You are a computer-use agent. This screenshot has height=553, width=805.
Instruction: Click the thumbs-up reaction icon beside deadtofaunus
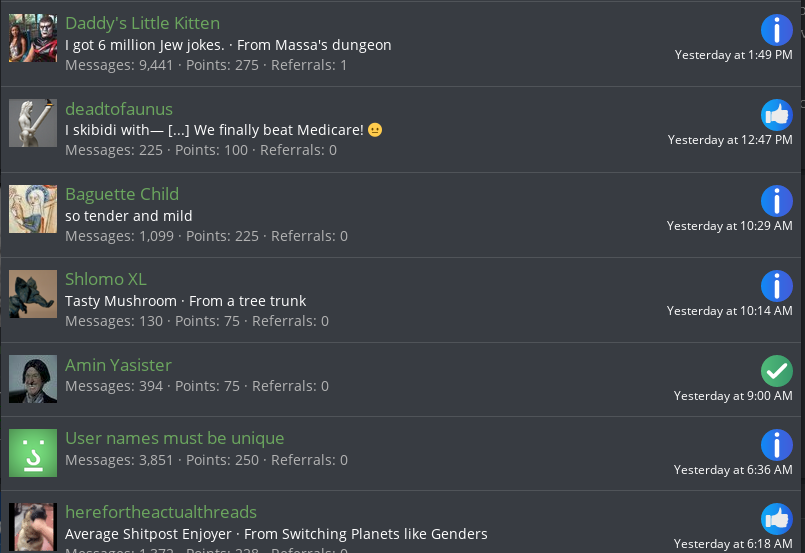click(x=776, y=115)
